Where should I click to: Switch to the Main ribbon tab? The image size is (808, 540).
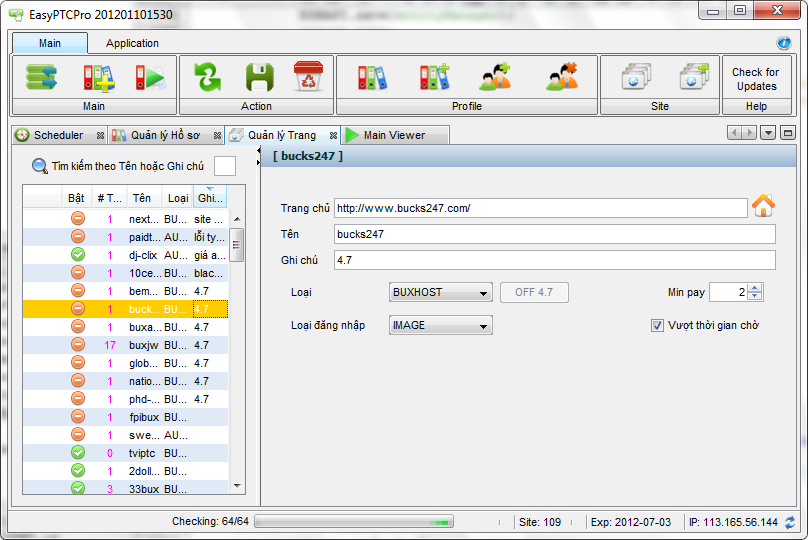50,43
